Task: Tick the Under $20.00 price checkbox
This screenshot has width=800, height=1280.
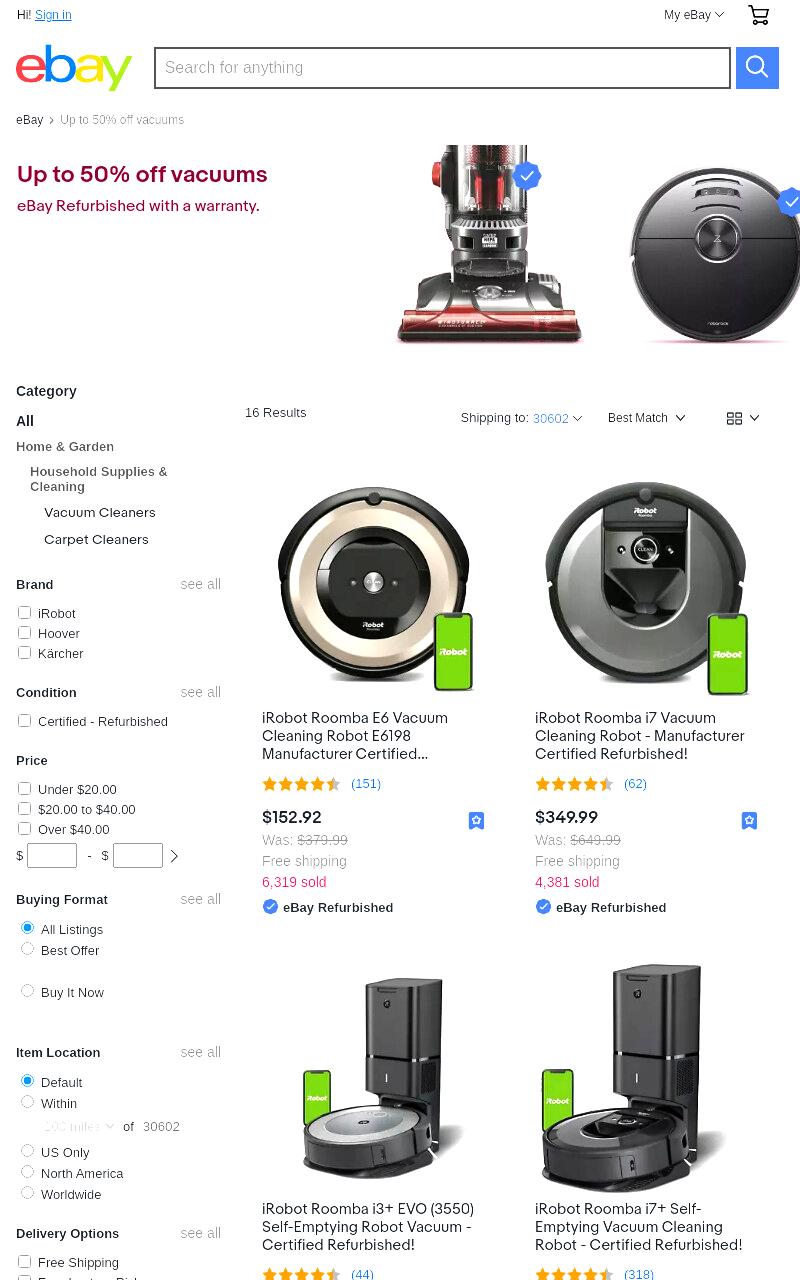Action: [x=24, y=789]
